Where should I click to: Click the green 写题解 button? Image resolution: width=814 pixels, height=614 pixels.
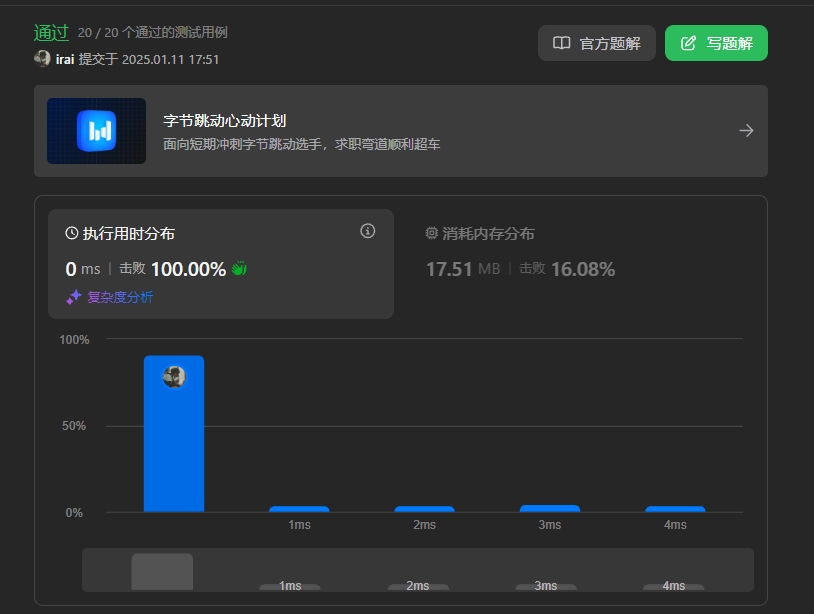[x=716, y=42]
